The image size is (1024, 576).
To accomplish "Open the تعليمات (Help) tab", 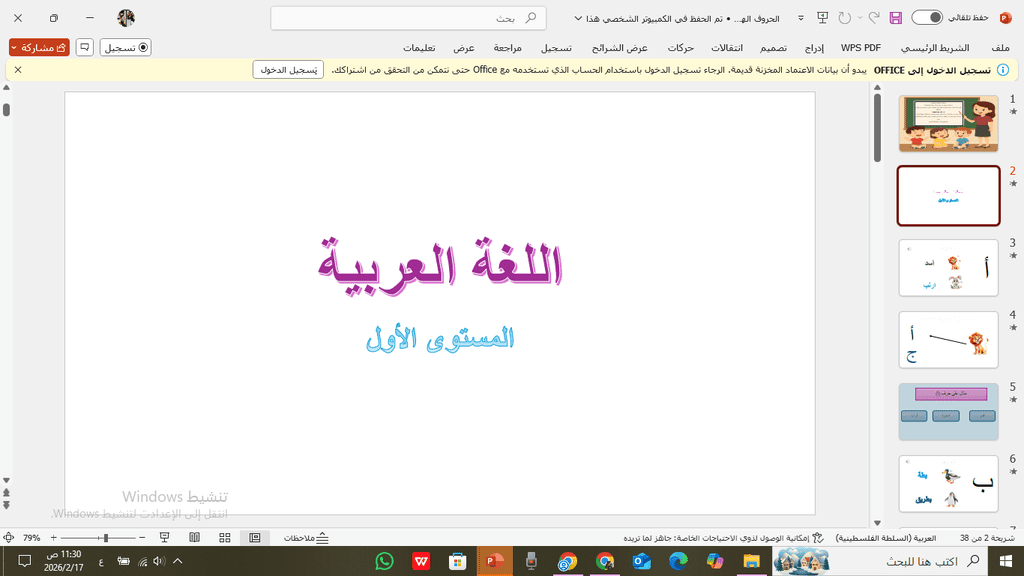I will pos(419,48).
